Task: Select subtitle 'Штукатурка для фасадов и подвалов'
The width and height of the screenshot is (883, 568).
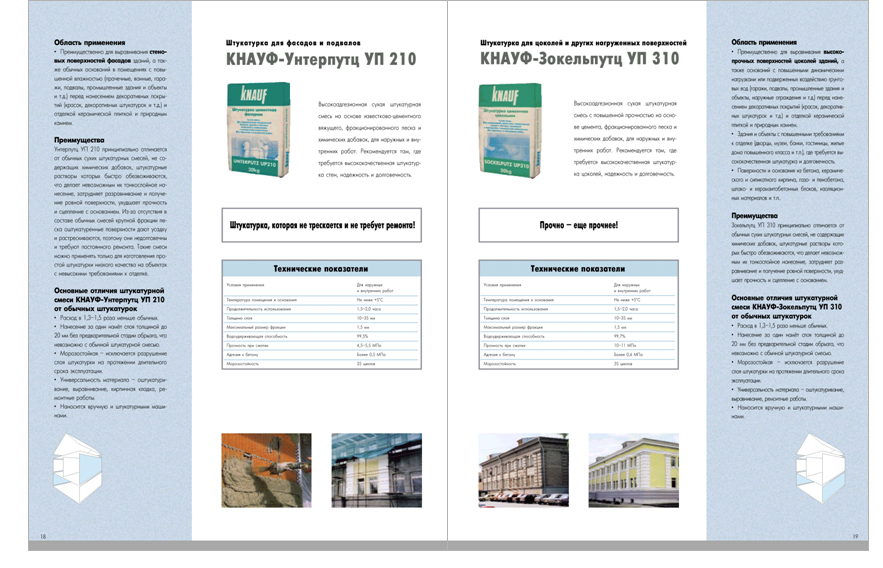Action: tap(293, 43)
